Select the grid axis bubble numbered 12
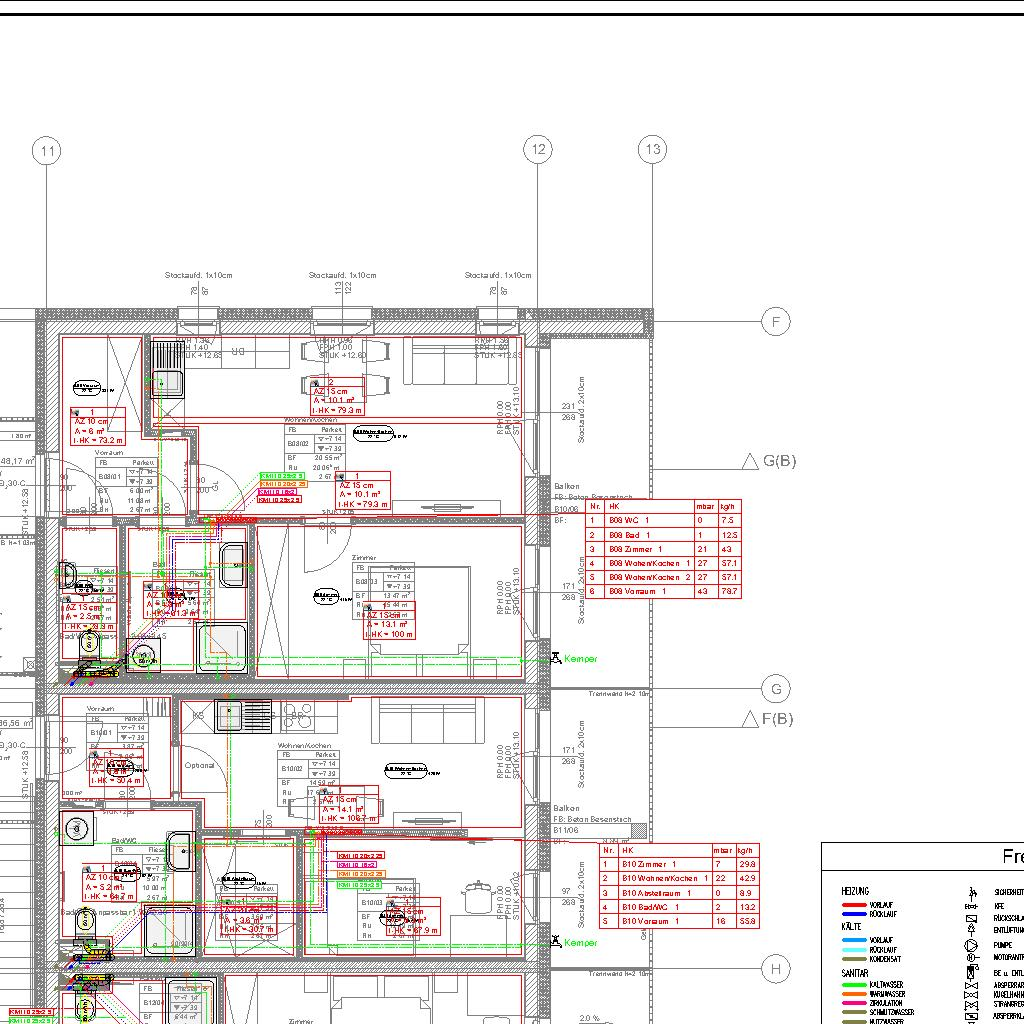Image resolution: width=1024 pixels, height=1024 pixels. 538,150
